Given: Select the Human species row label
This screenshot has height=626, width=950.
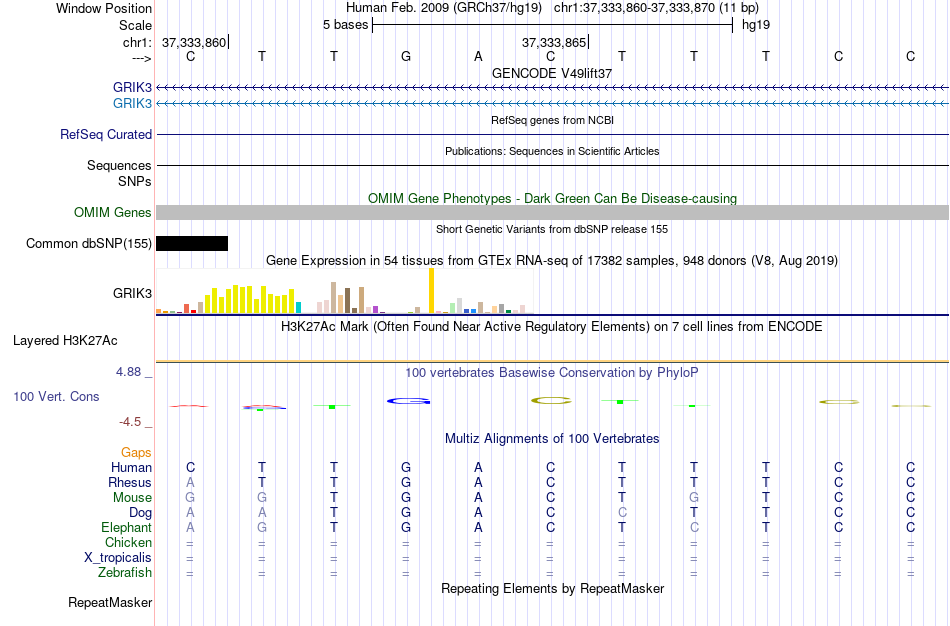Looking at the screenshot, I should point(131,467).
